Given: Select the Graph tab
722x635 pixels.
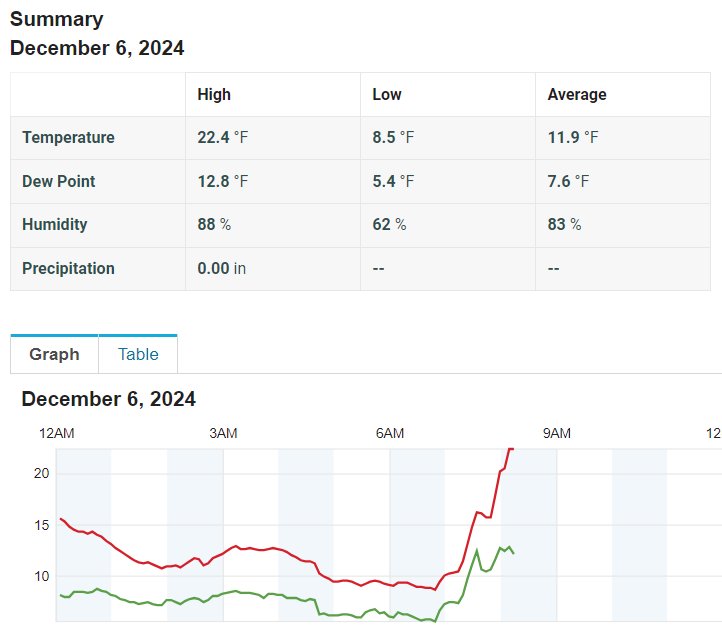Looking at the screenshot, I should tap(54, 354).
